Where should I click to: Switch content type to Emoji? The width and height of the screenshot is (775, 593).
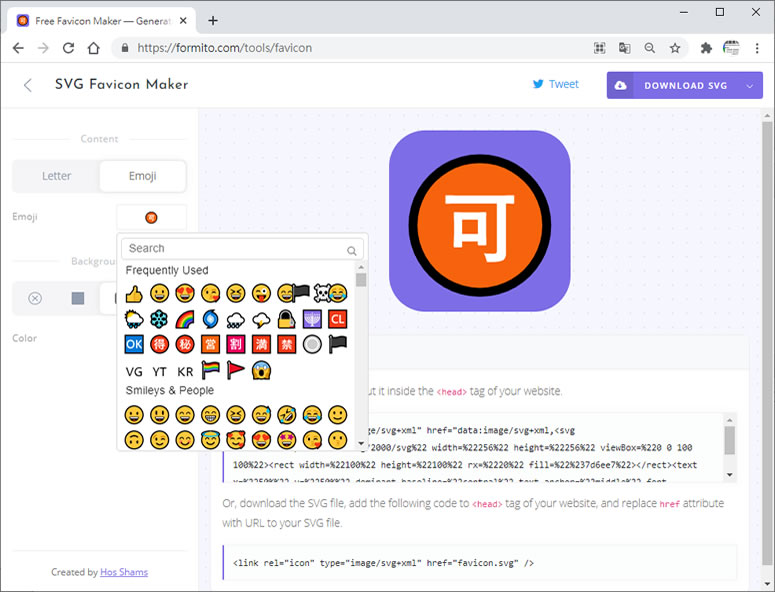pyautogui.click(x=142, y=176)
